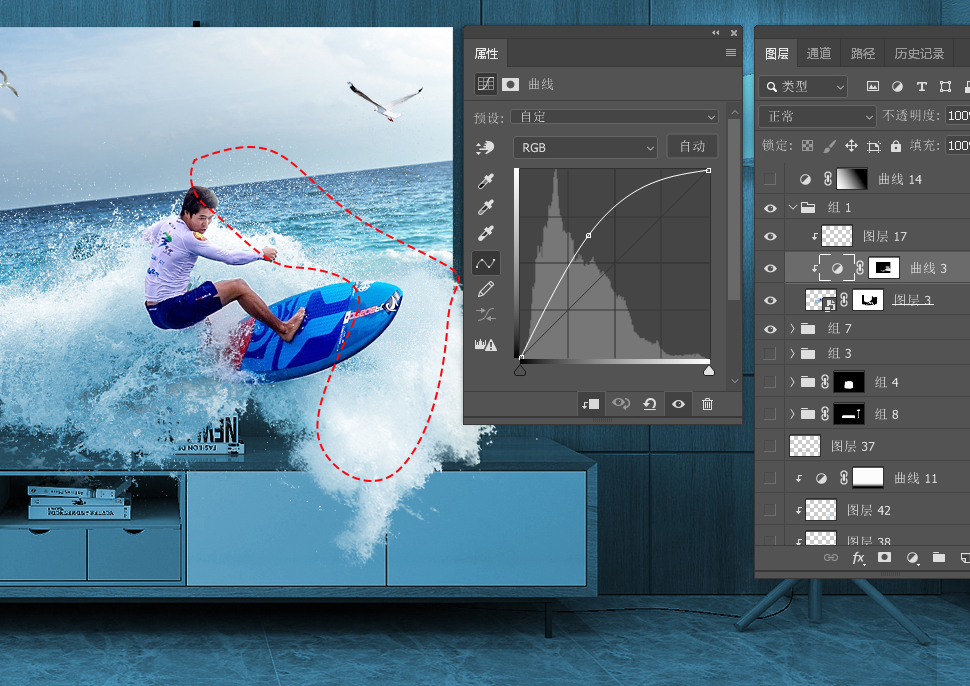Click the 自动 auto button

click(692, 147)
